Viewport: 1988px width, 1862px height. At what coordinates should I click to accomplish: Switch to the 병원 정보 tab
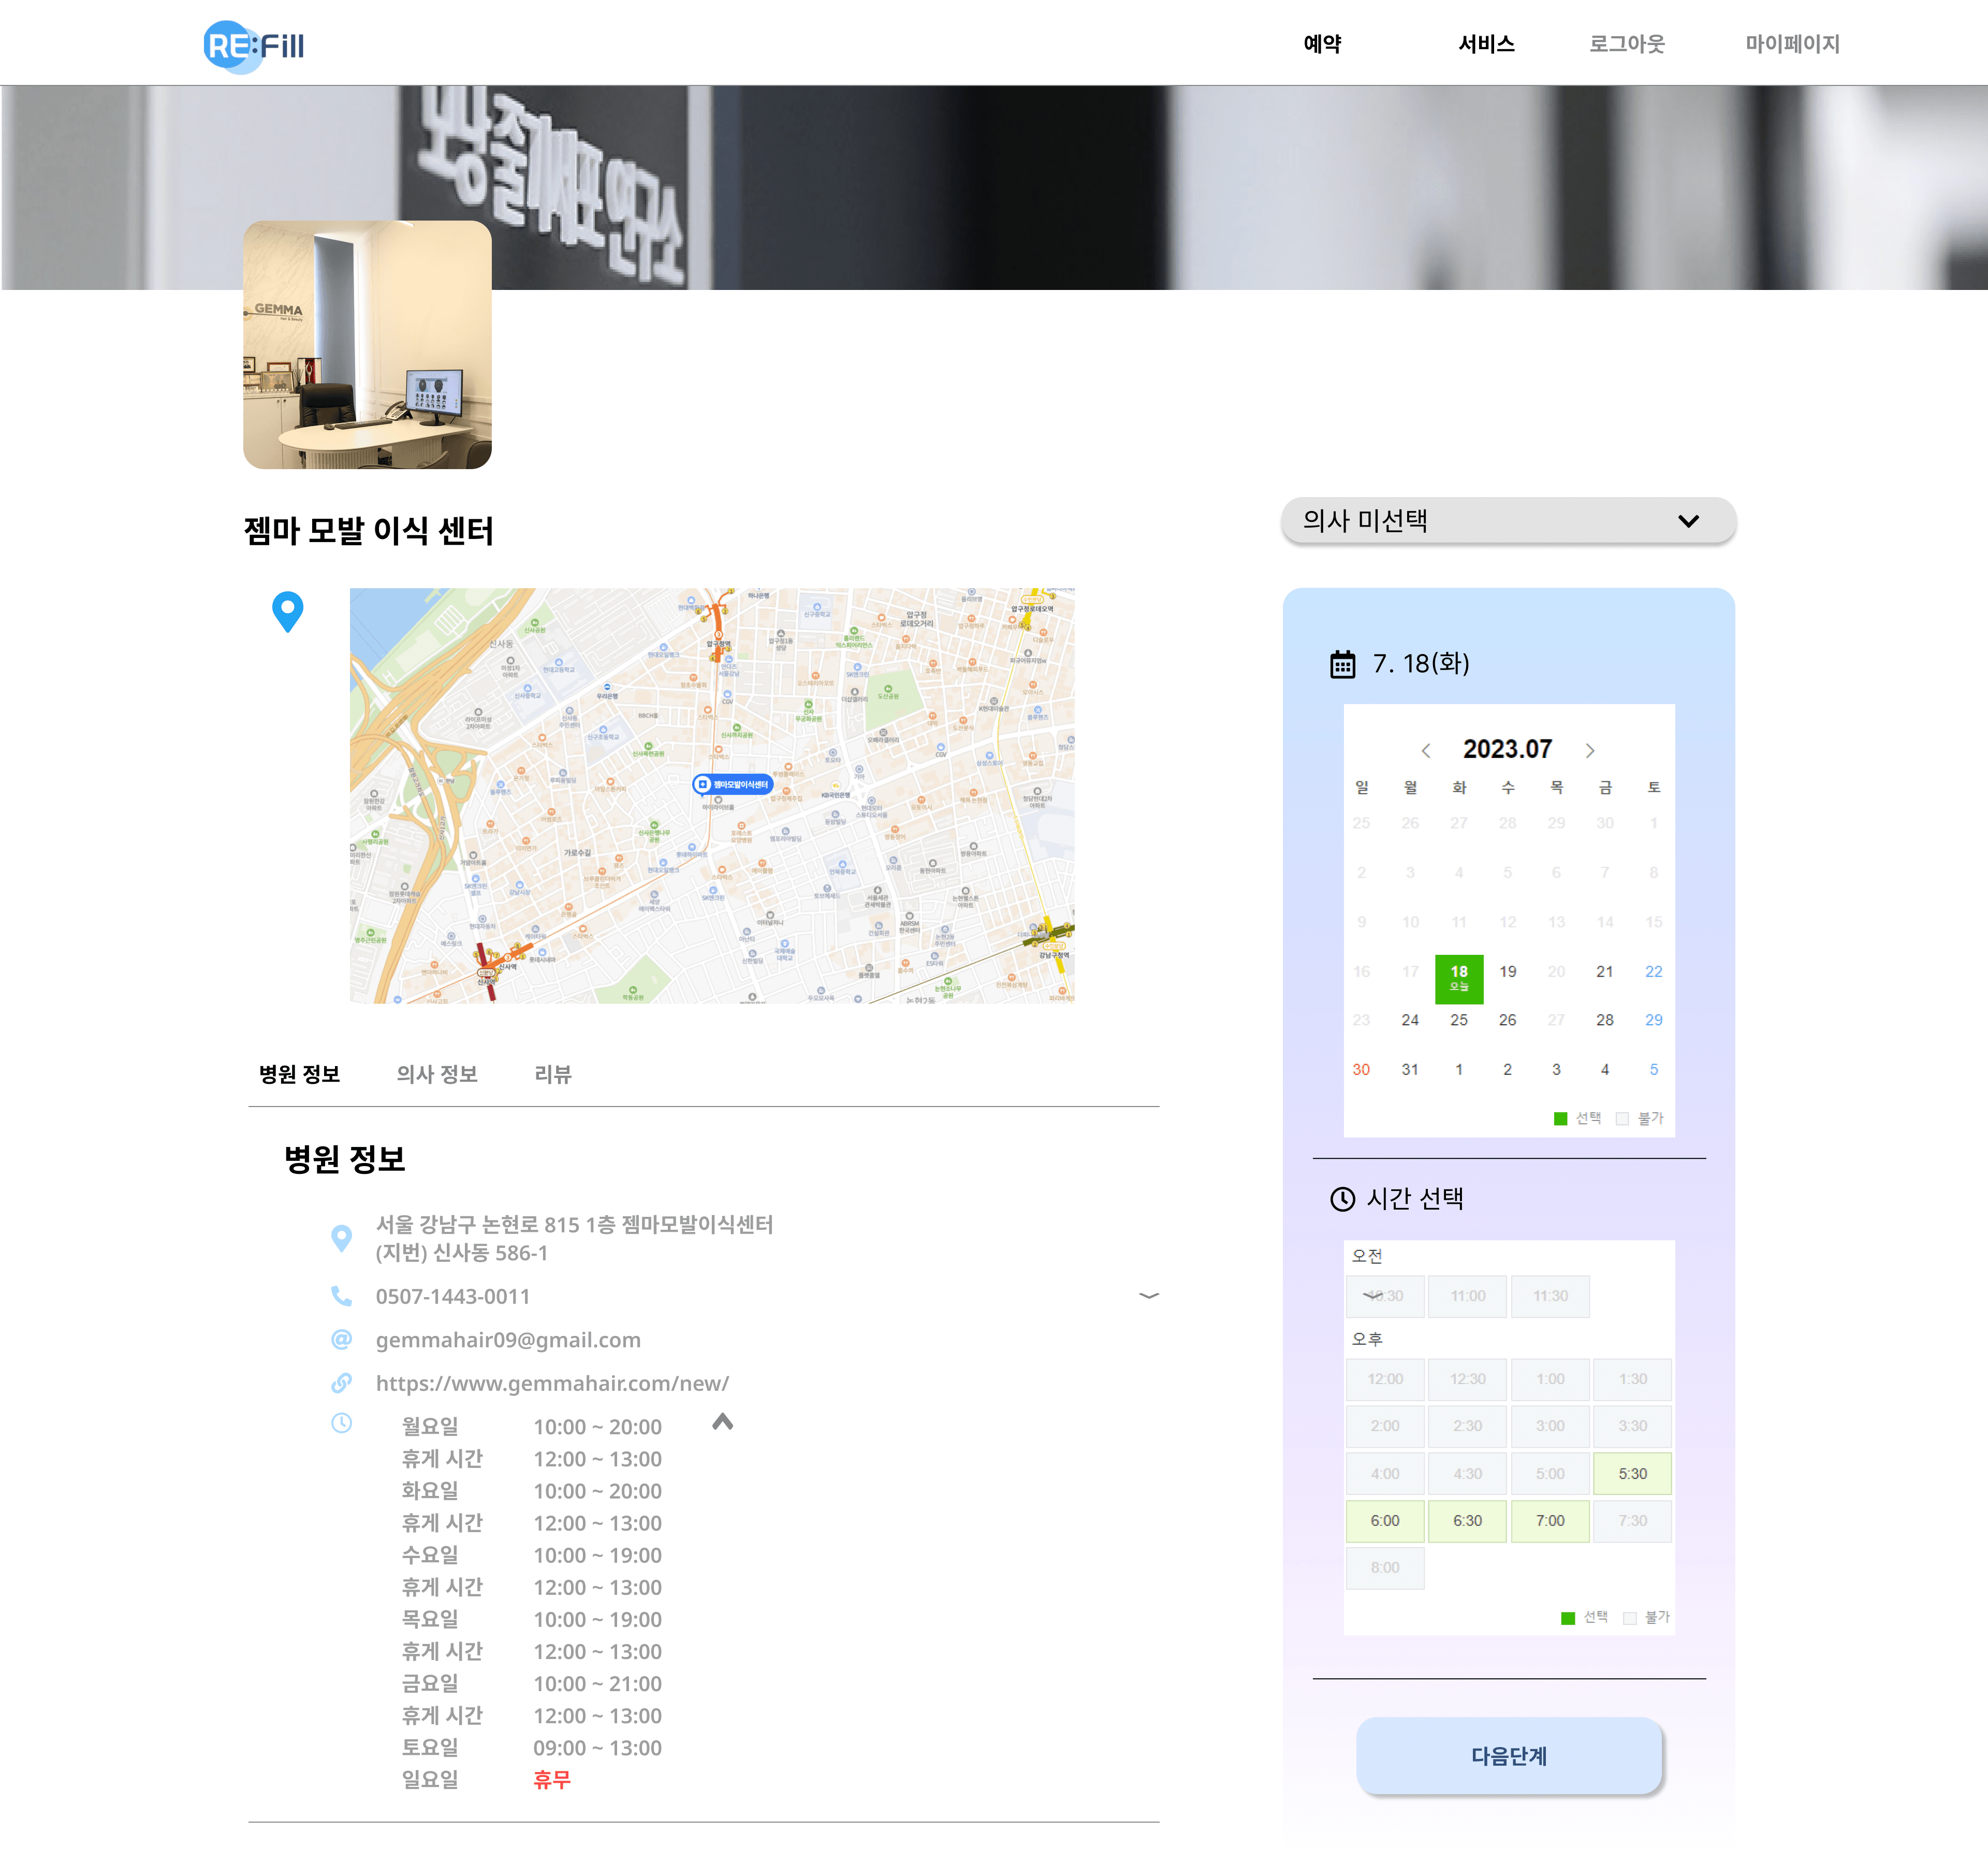299,1074
